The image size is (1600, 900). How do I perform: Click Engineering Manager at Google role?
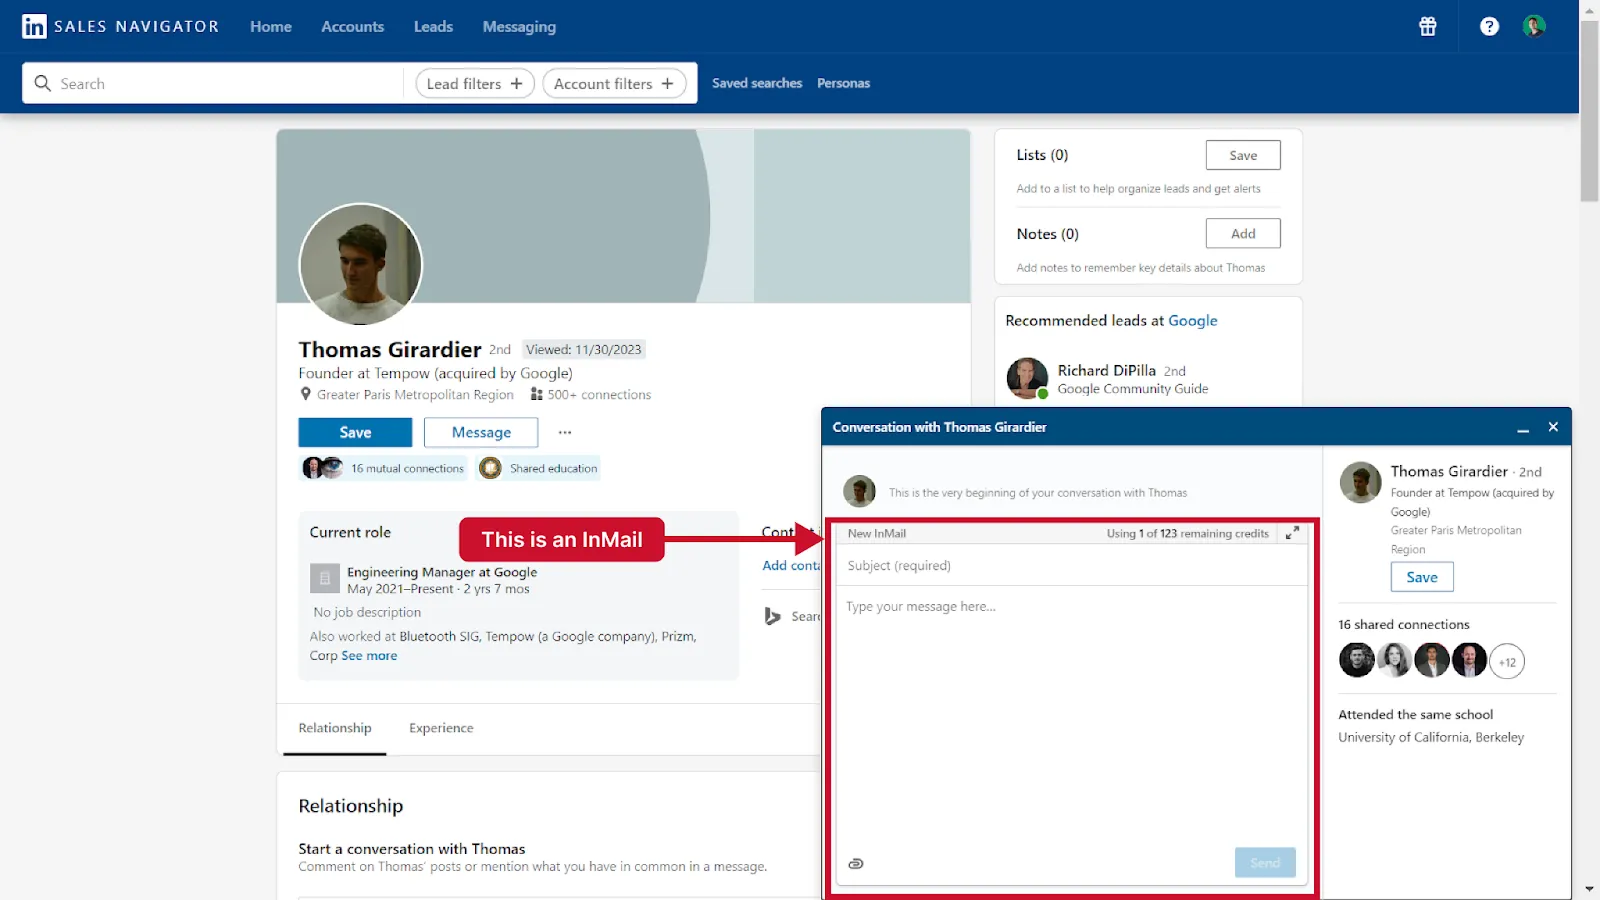coord(442,572)
